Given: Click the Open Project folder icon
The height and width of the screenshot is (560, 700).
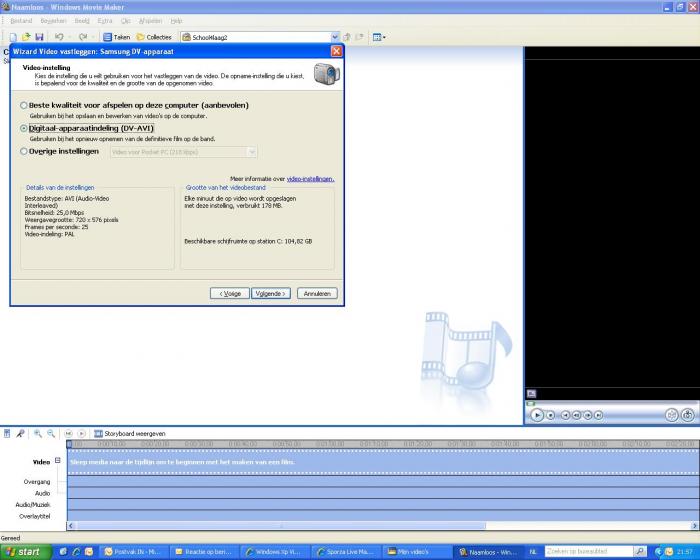Looking at the screenshot, I should click(26, 38).
